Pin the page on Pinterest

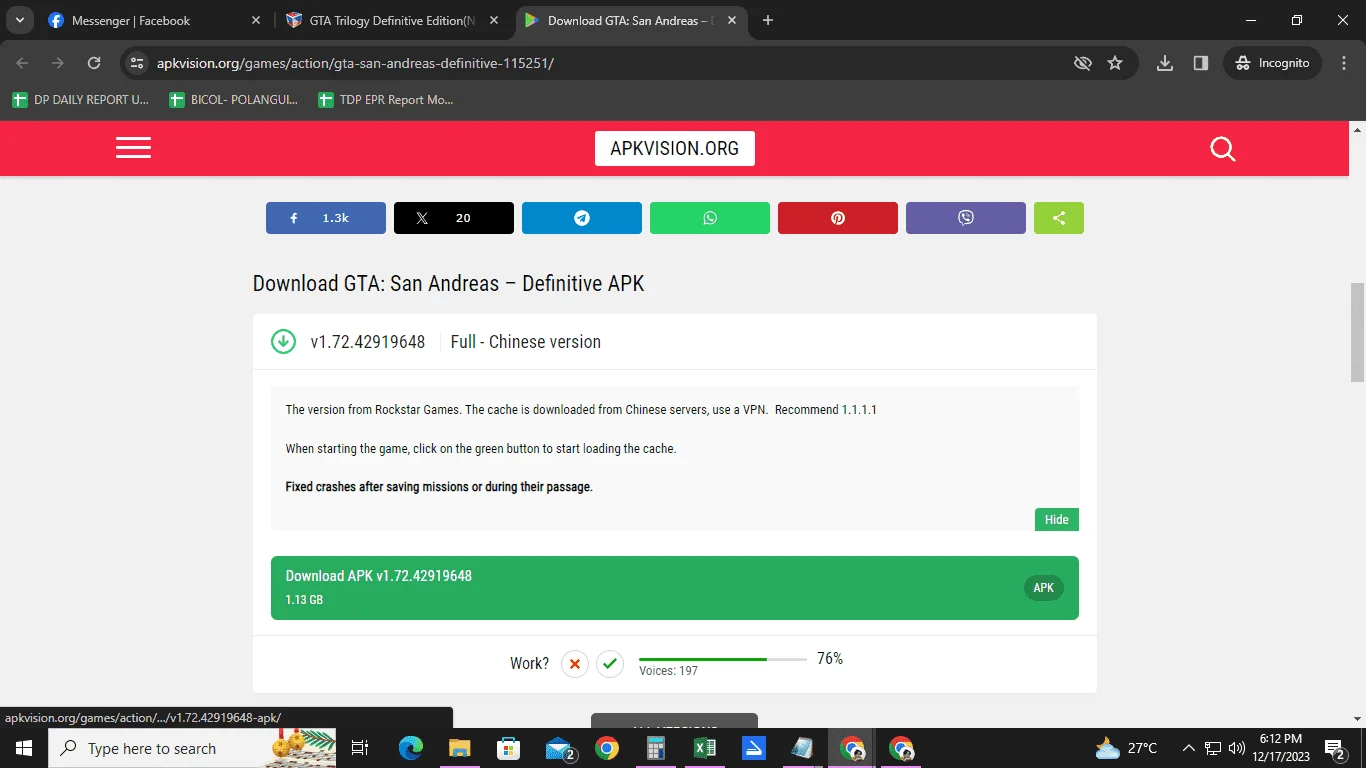pos(838,218)
